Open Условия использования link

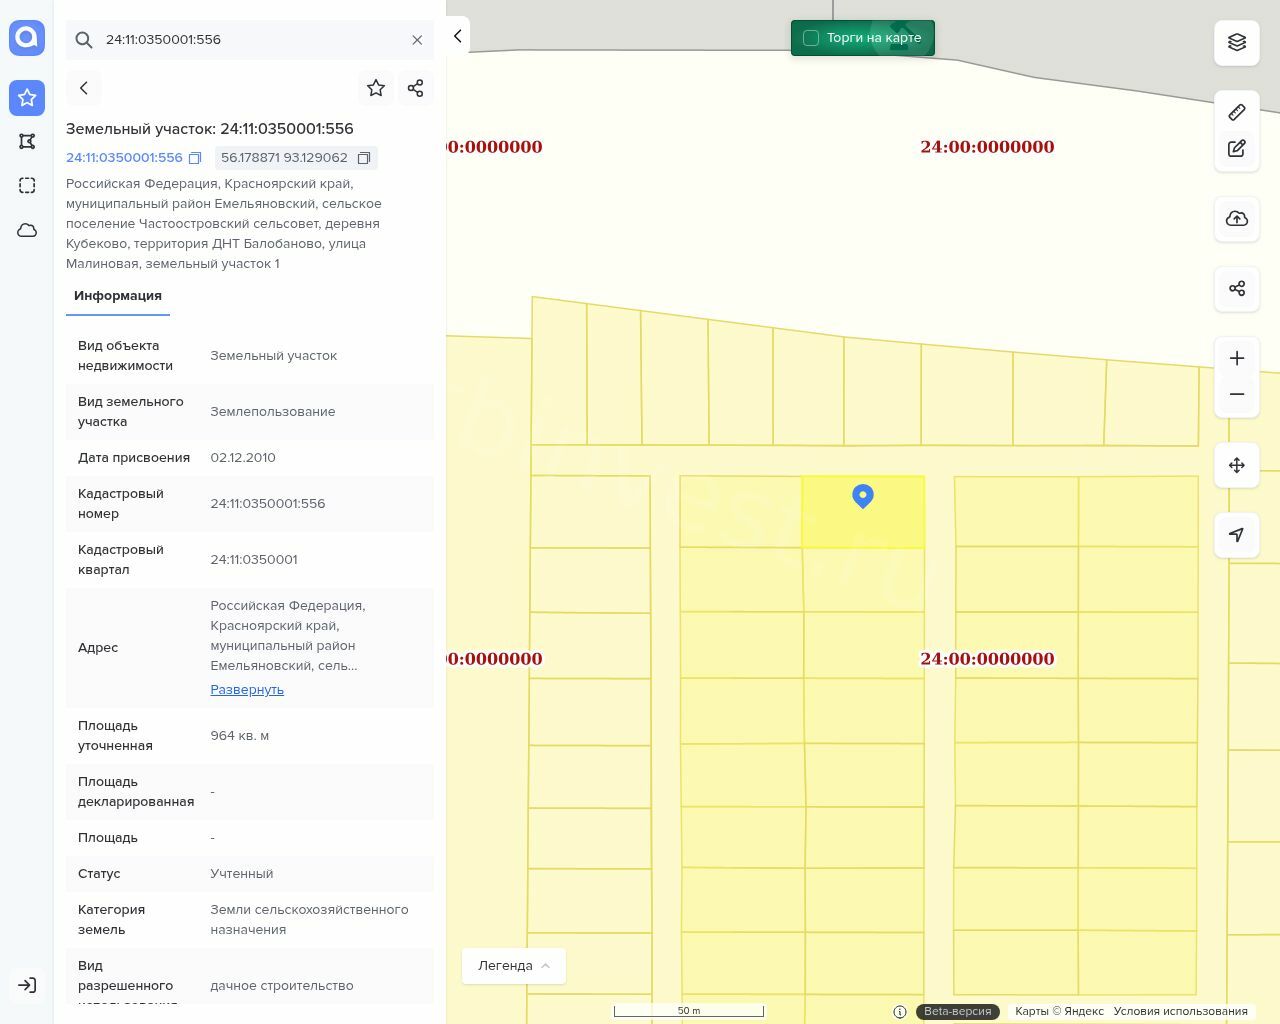tap(1180, 1011)
